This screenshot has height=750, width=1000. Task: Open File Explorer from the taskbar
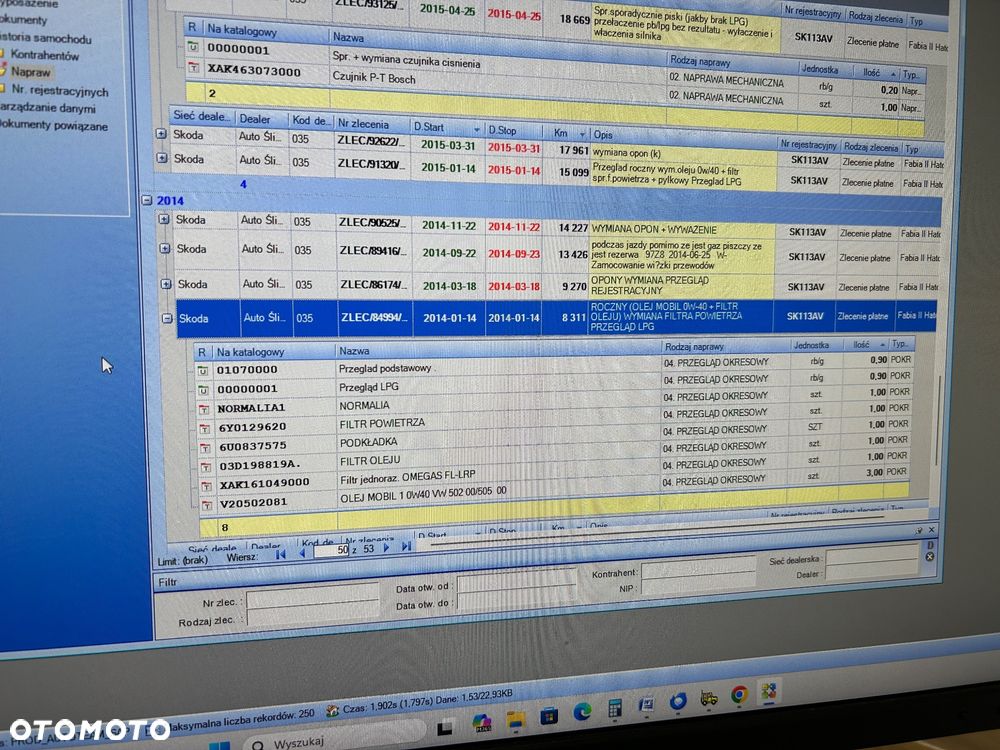pyautogui.click(x=515, y=720)
